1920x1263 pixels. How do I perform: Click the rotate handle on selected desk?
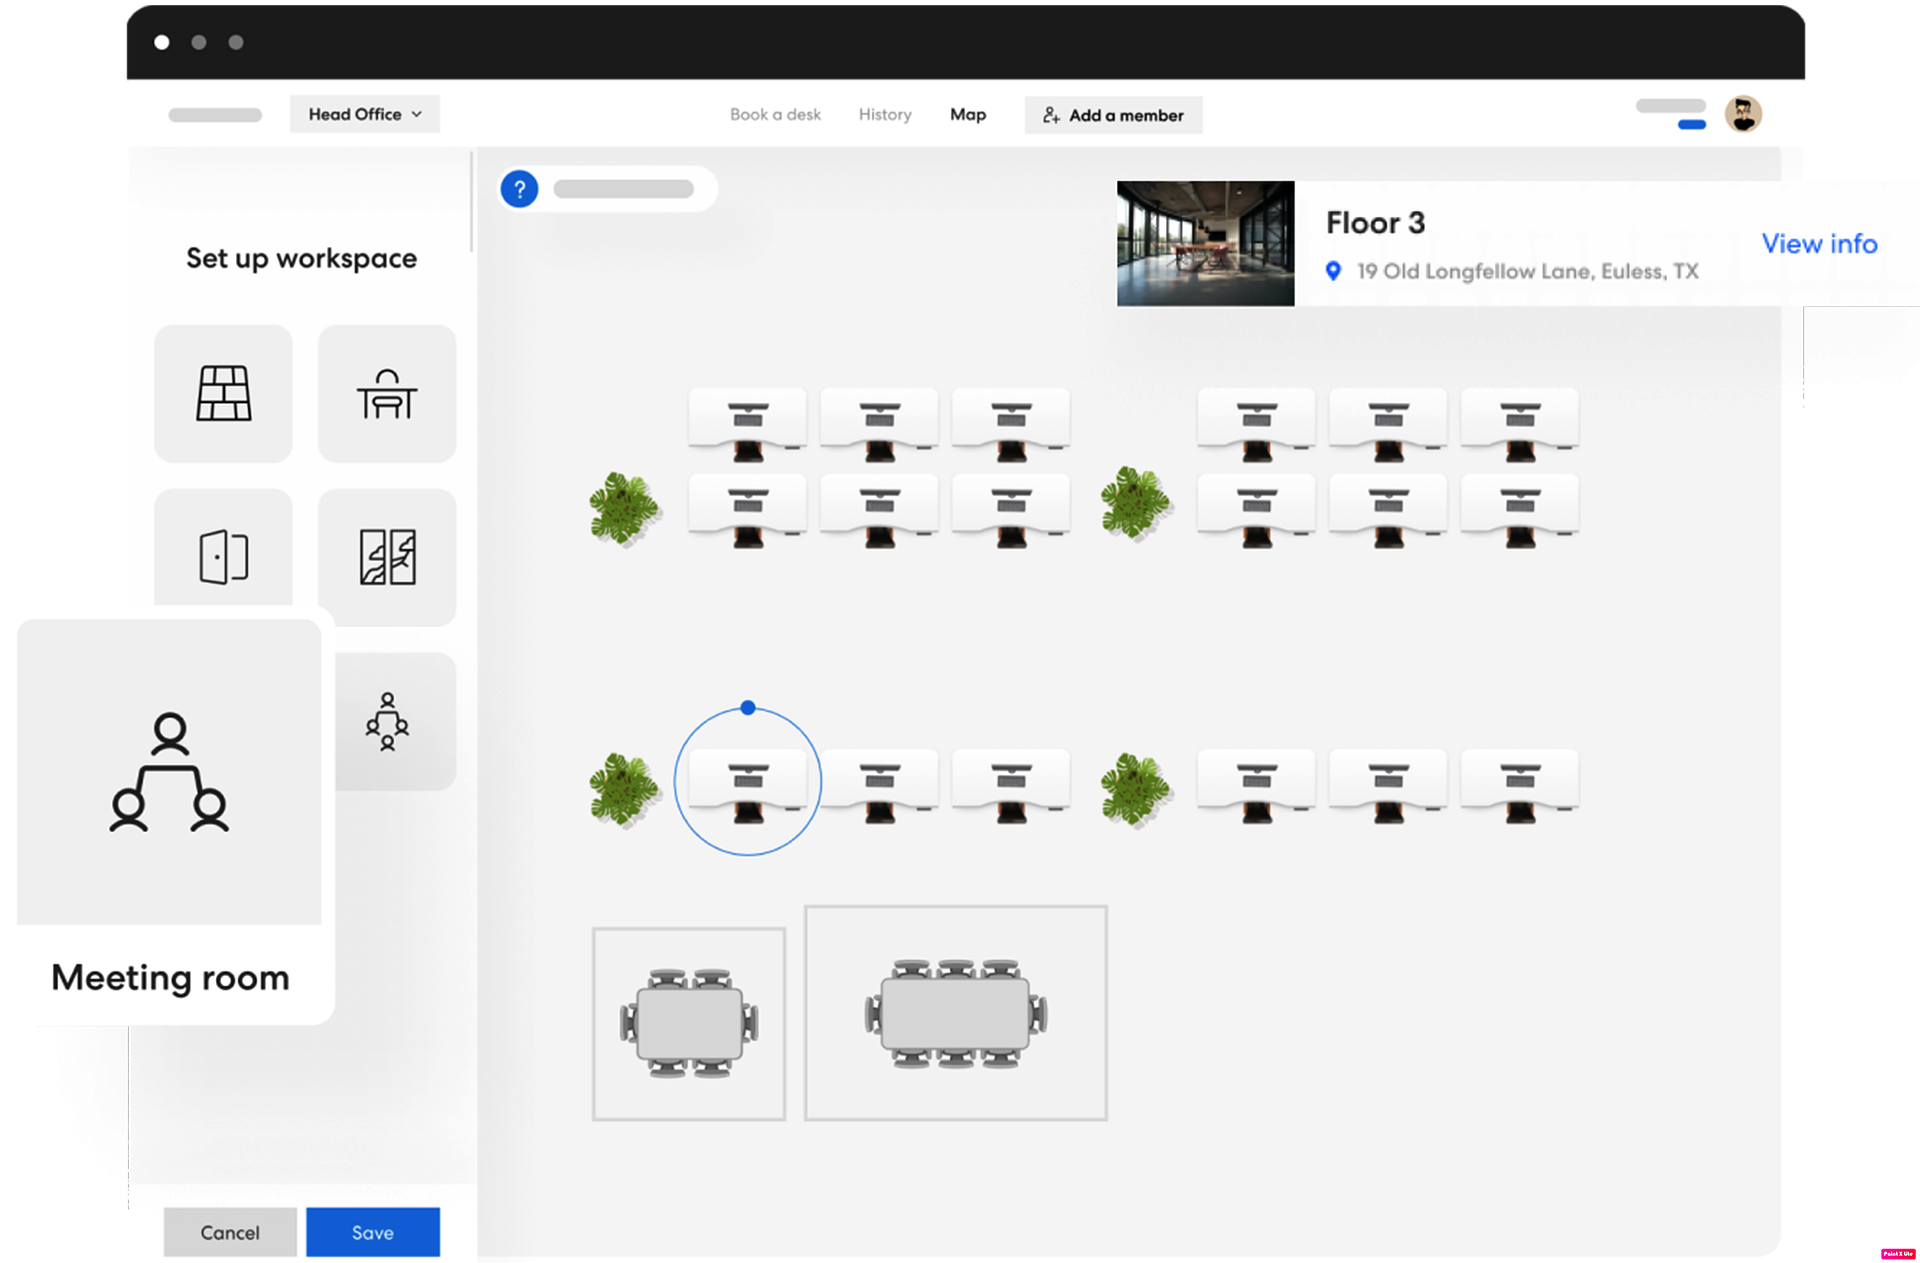coord(748,708)
